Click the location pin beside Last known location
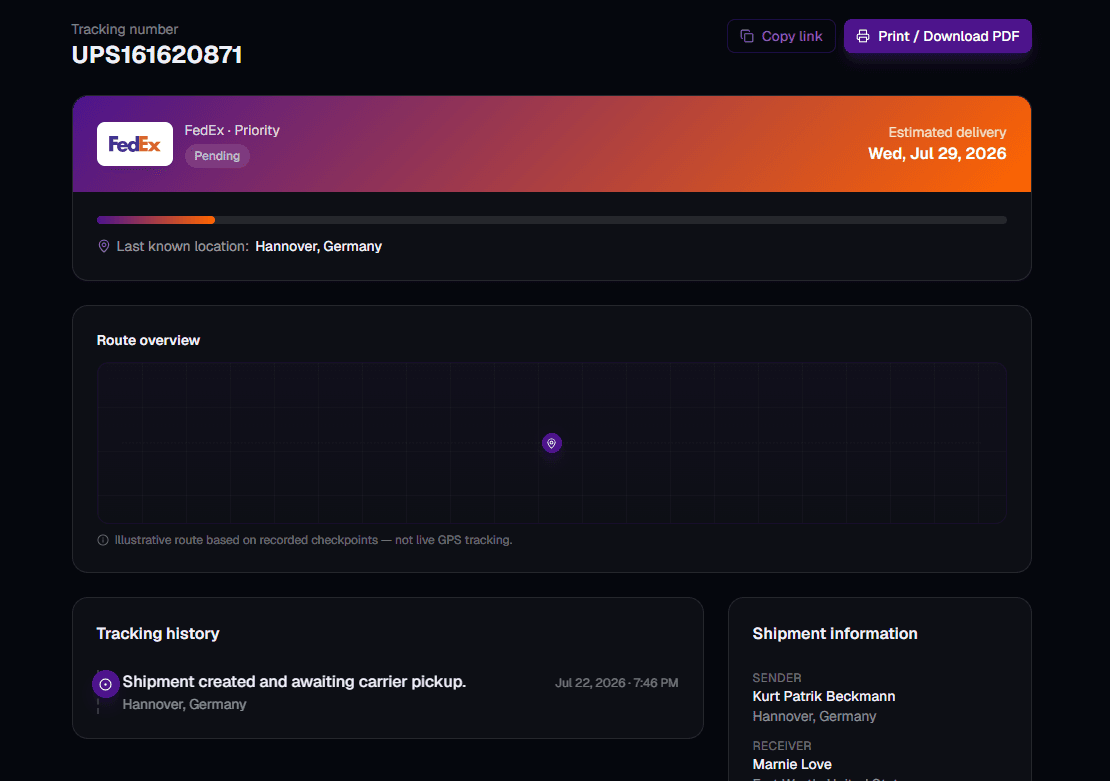Image resolution: width=1110 pixels, height=781 pixels. 103,246
